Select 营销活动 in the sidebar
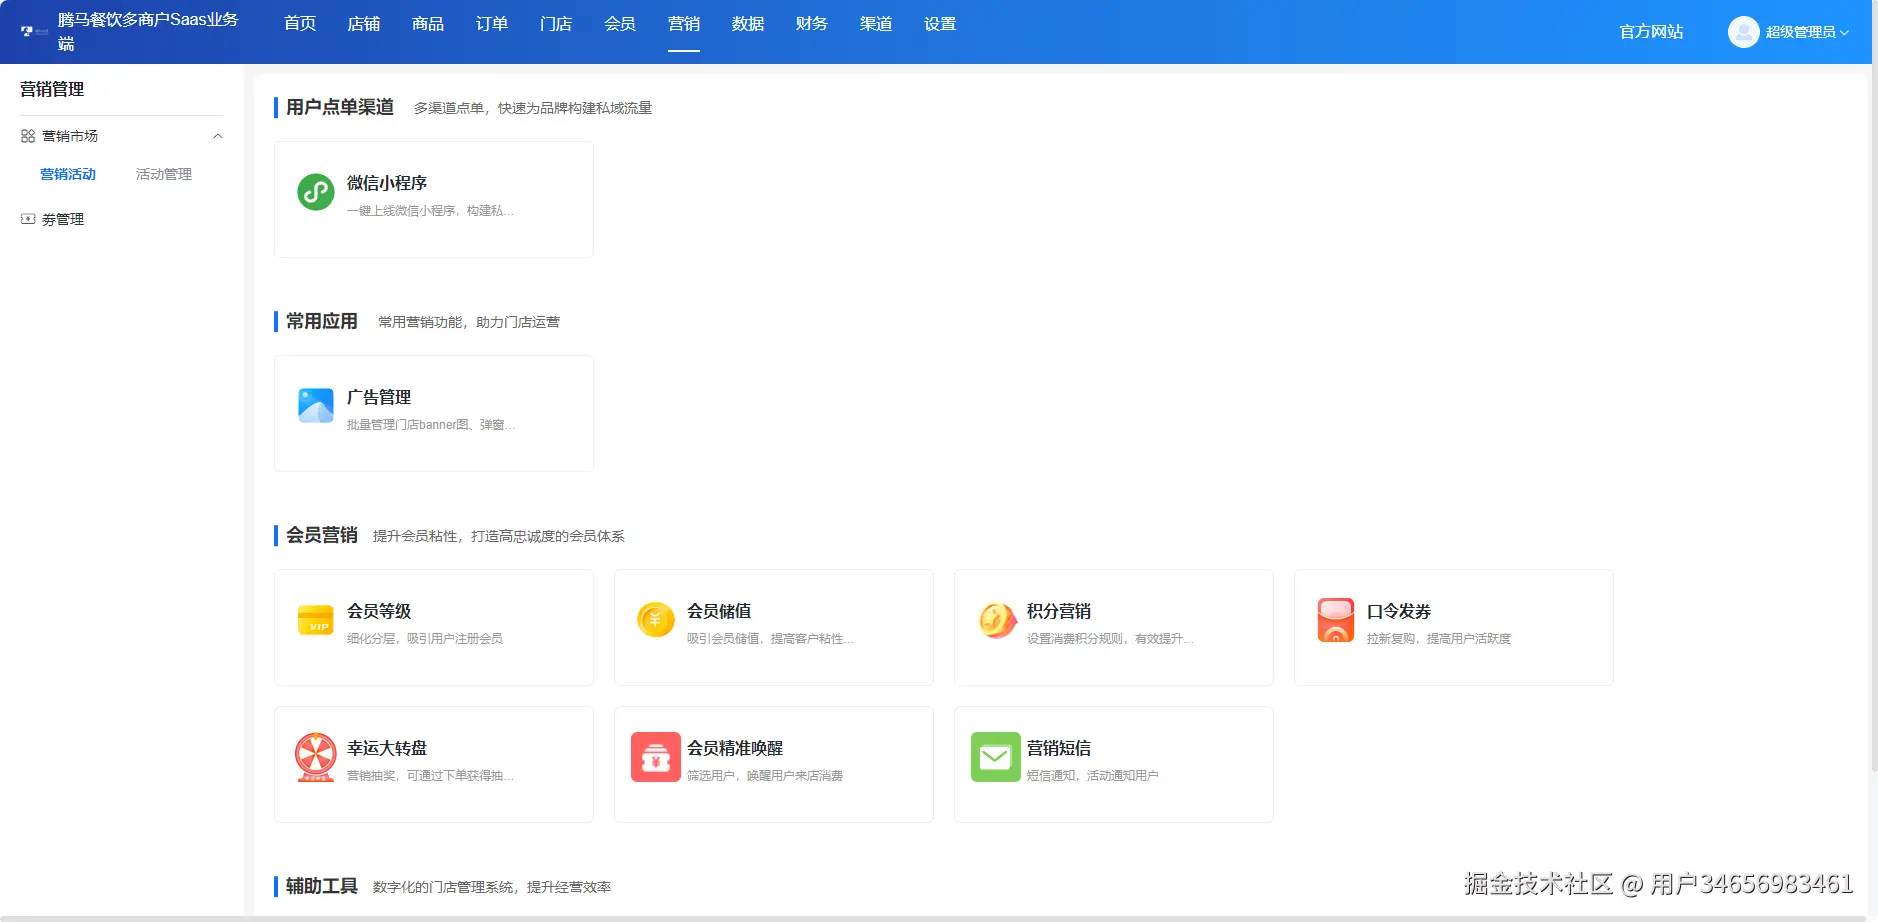 68,174
